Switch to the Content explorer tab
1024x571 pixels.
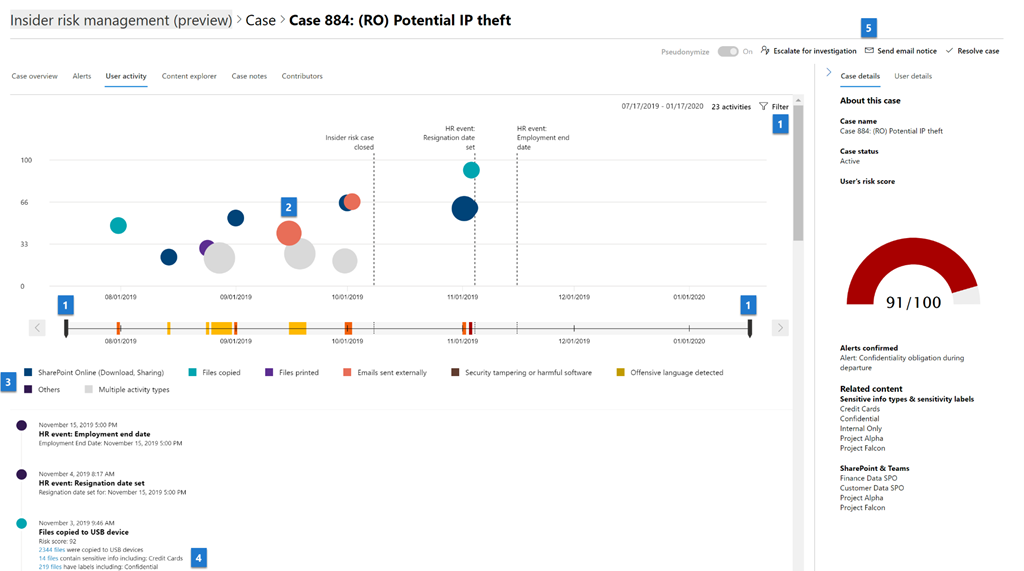189,76
